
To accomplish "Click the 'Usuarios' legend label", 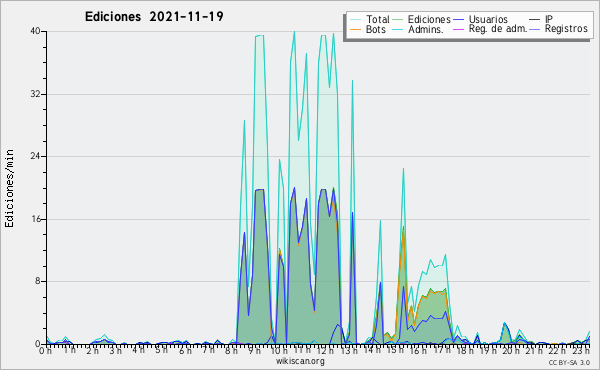I will pos(488,19).
